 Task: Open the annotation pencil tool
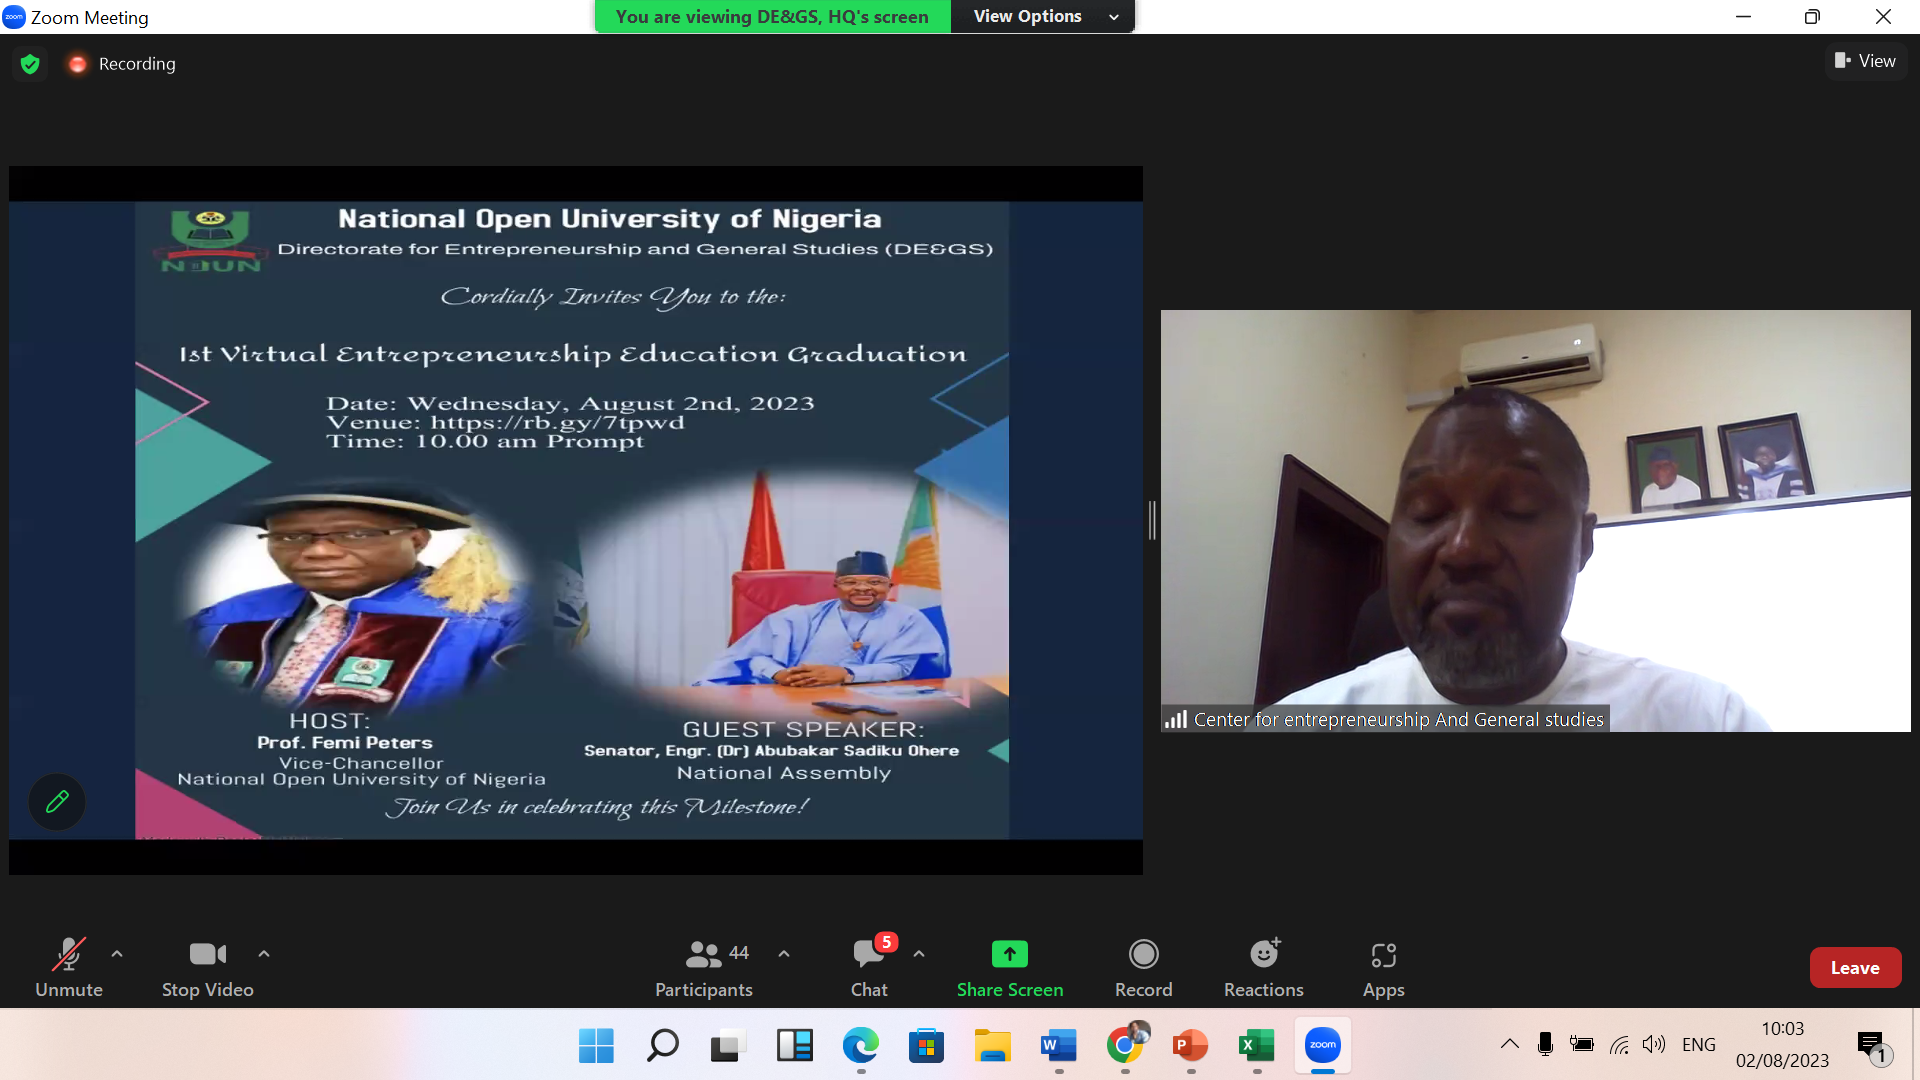click(57, 801)
